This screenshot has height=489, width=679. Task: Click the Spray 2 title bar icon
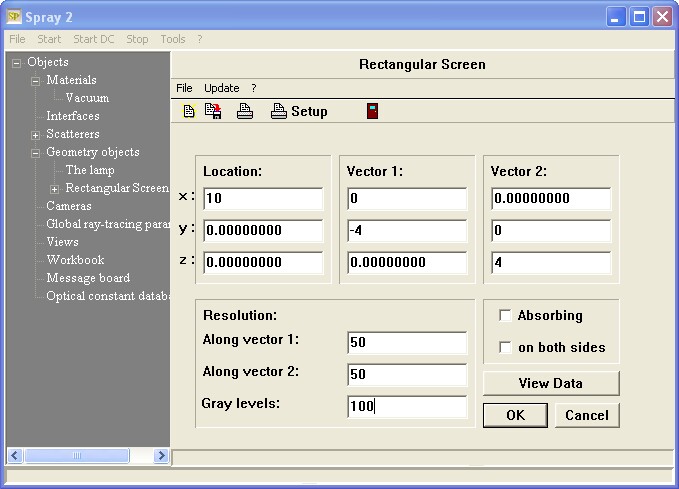click(12, 16)
